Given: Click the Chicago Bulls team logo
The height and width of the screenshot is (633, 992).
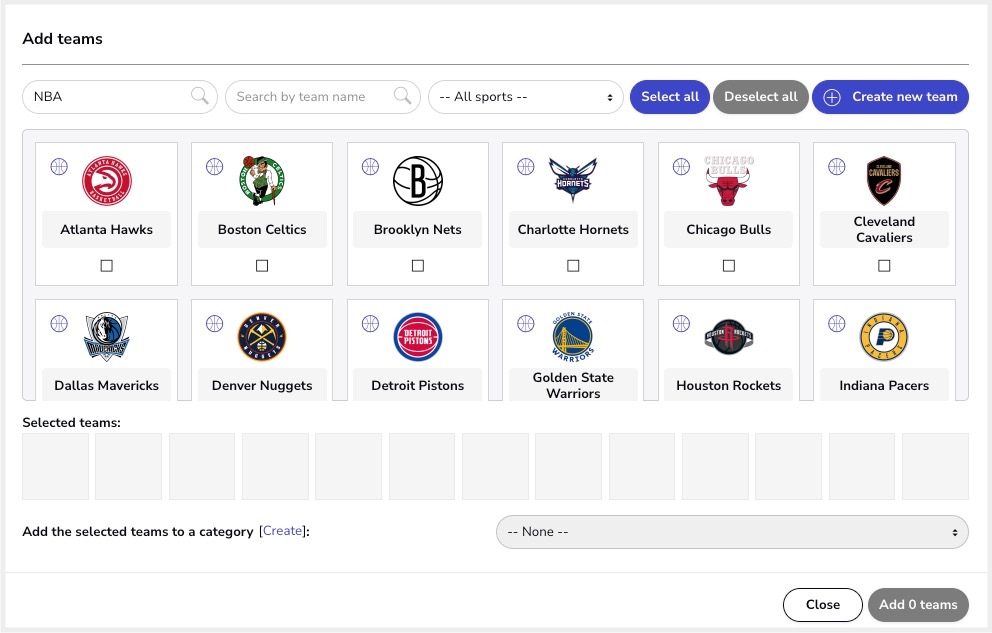Looking at the screenshot, I should [728, 181].
